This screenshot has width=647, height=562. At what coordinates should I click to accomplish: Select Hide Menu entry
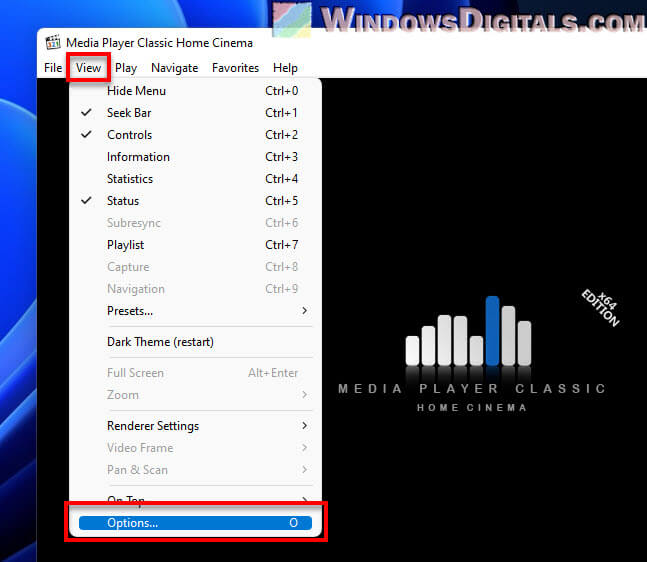pos(196,91)
